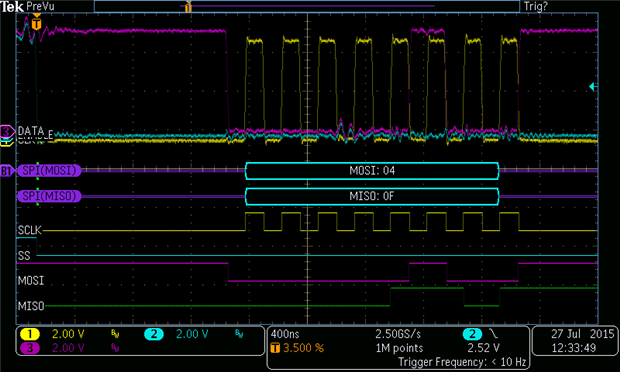The width and height of the screenshot is (620, 372).
Task: Click the channel 3 2.00 V scale readout
Action: (x=68, y=348)
